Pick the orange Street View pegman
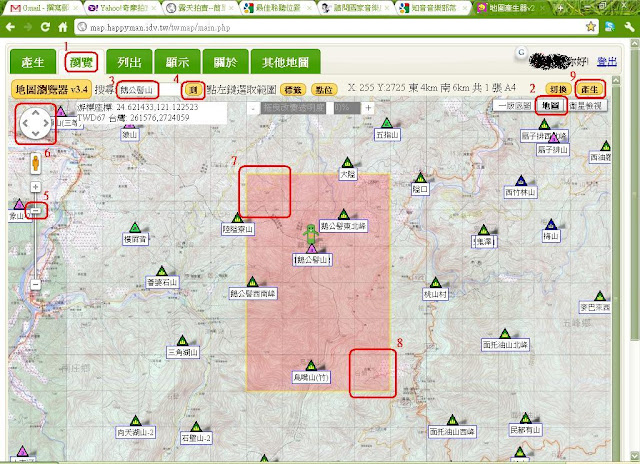This screenshot has height=464, width=640. (36, 163)
